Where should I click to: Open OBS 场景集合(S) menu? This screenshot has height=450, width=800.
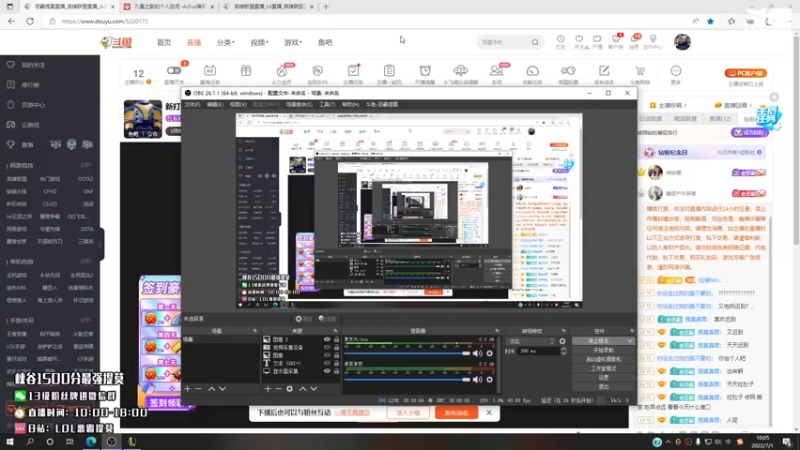coord(299,105)
